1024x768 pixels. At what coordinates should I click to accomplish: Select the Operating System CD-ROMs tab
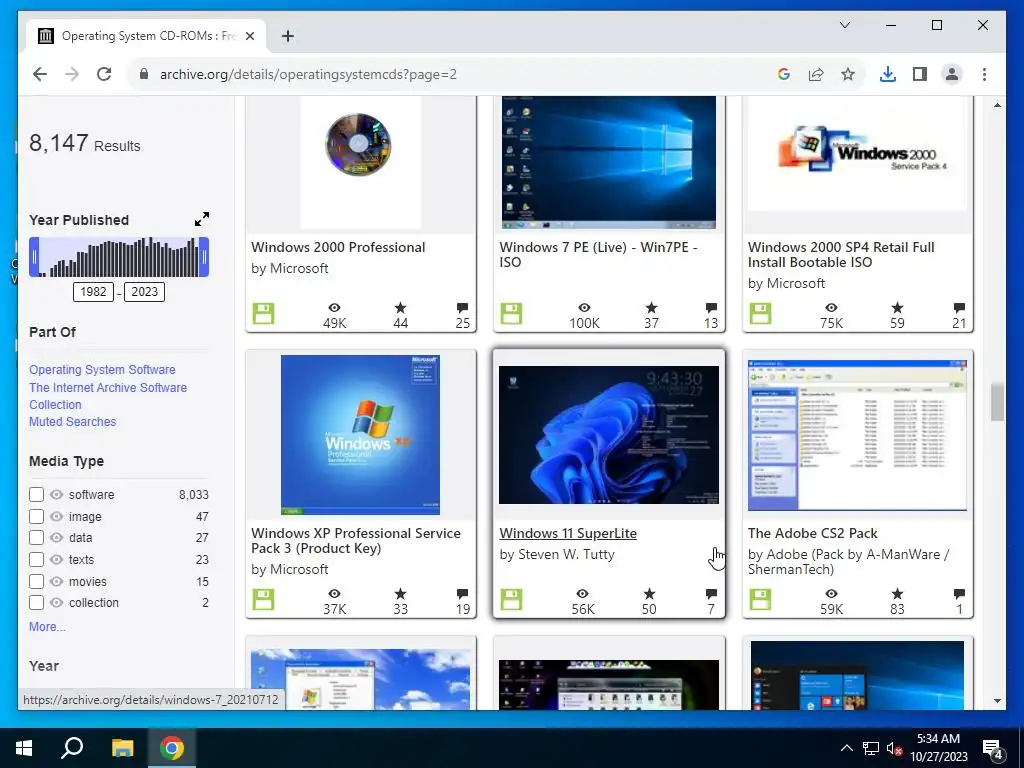(146, 36)
